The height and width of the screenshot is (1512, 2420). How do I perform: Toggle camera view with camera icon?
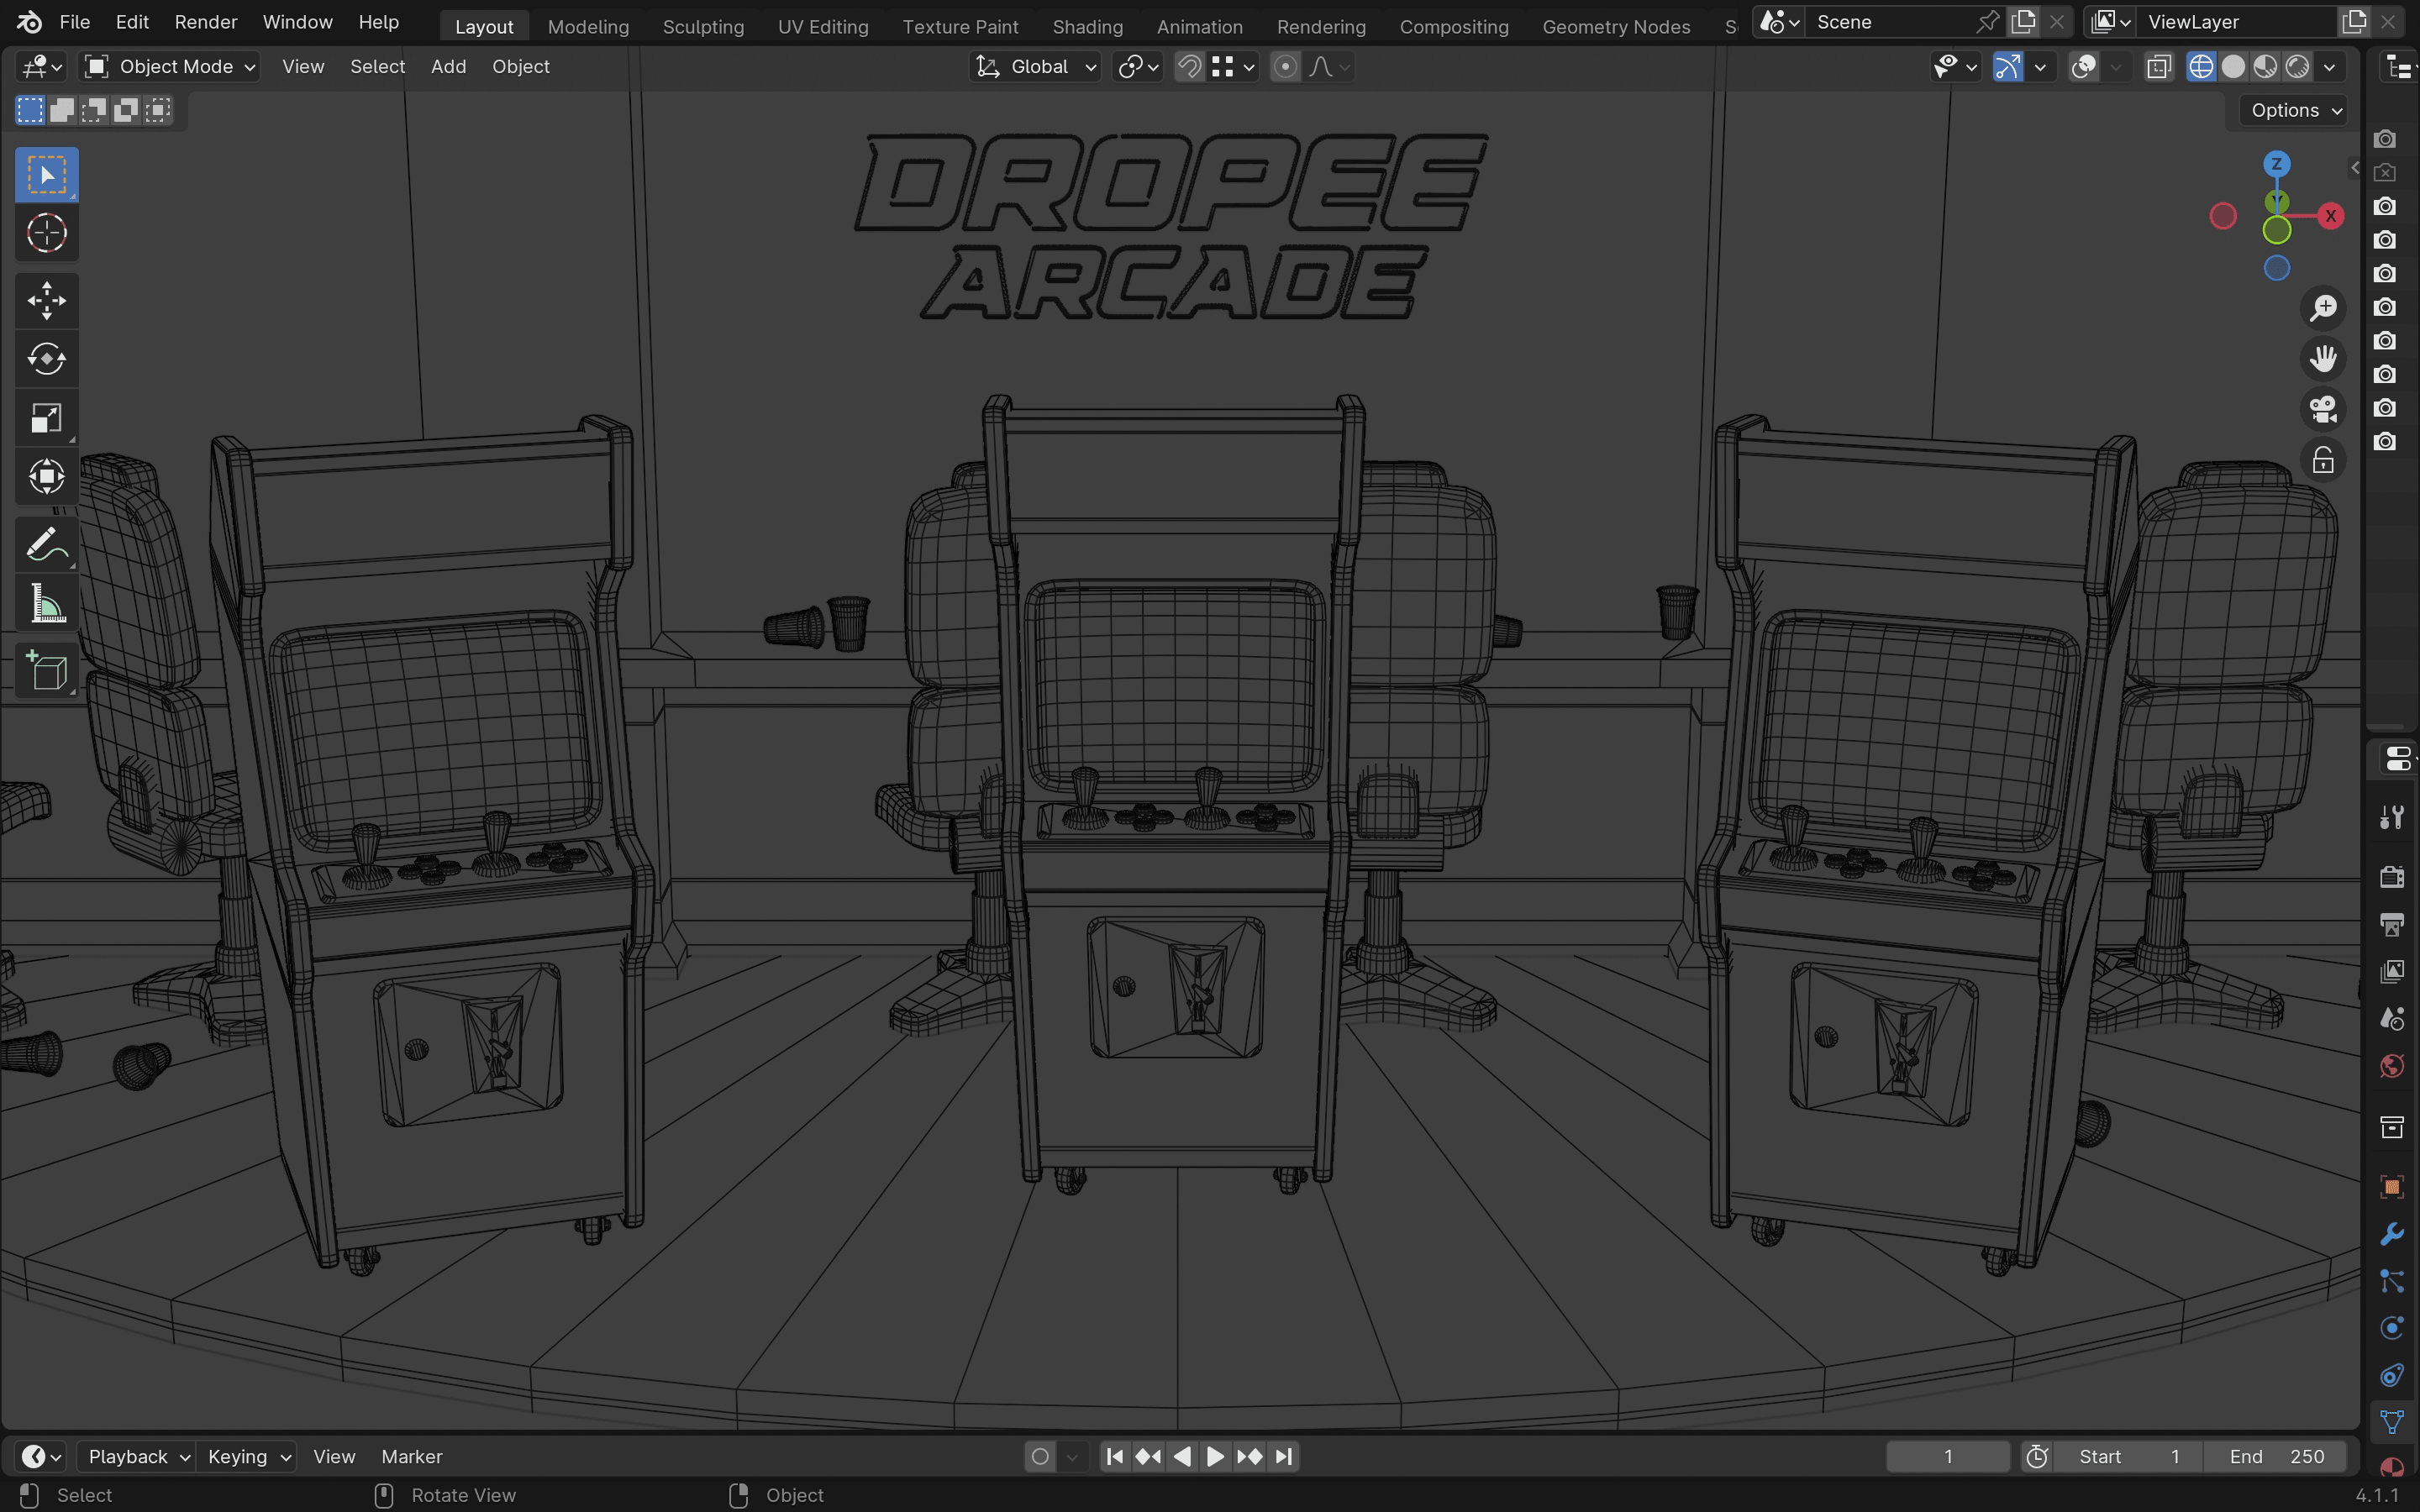click(x=2323, y=409)
